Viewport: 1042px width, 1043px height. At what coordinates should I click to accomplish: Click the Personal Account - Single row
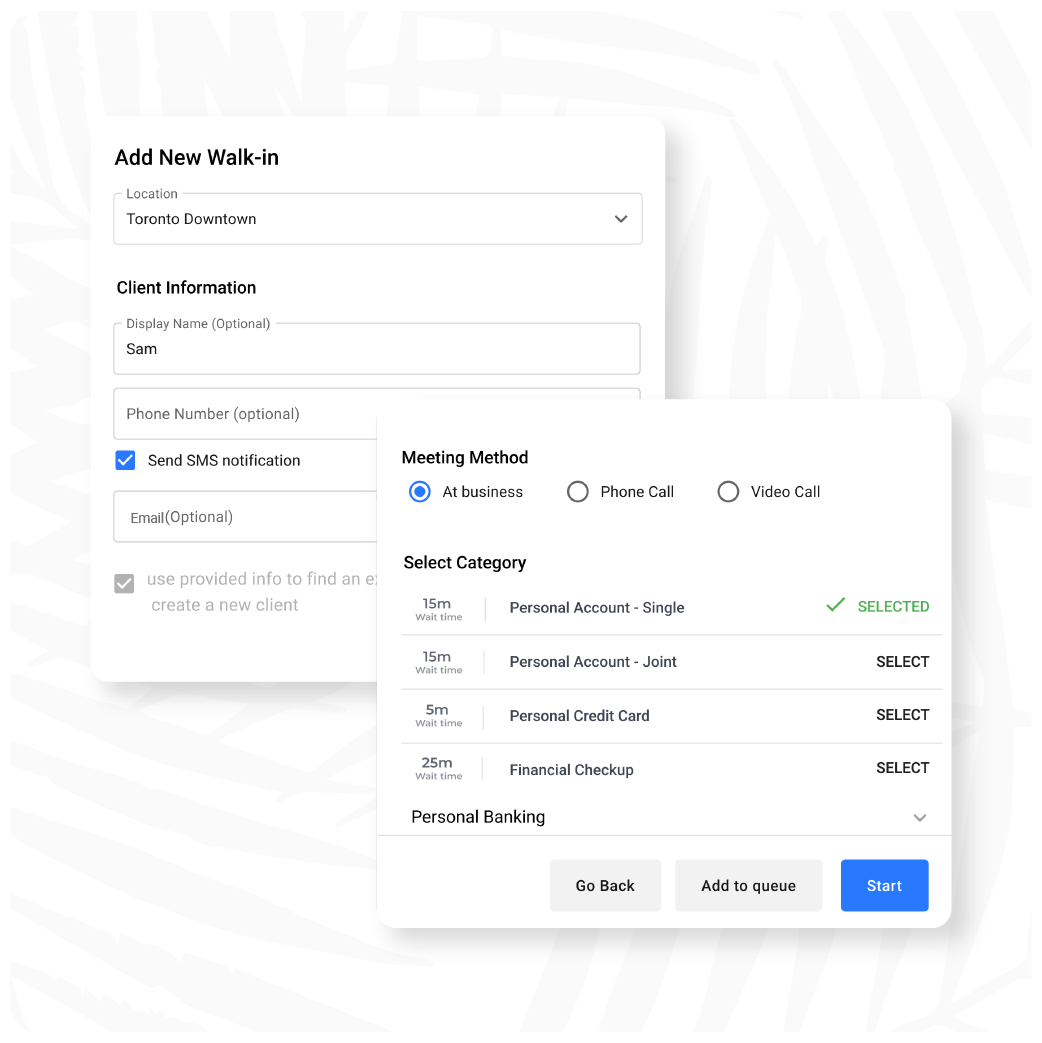(671, 608)
